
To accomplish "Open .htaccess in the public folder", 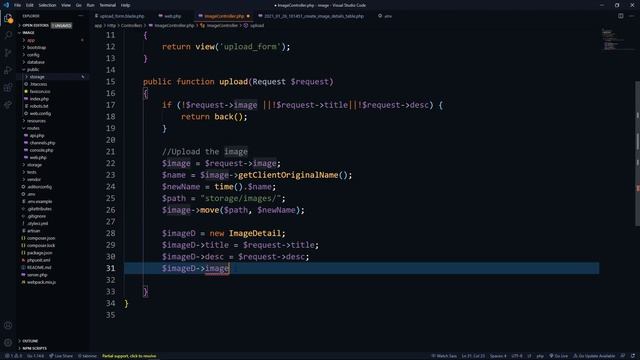I will (52, 84).
